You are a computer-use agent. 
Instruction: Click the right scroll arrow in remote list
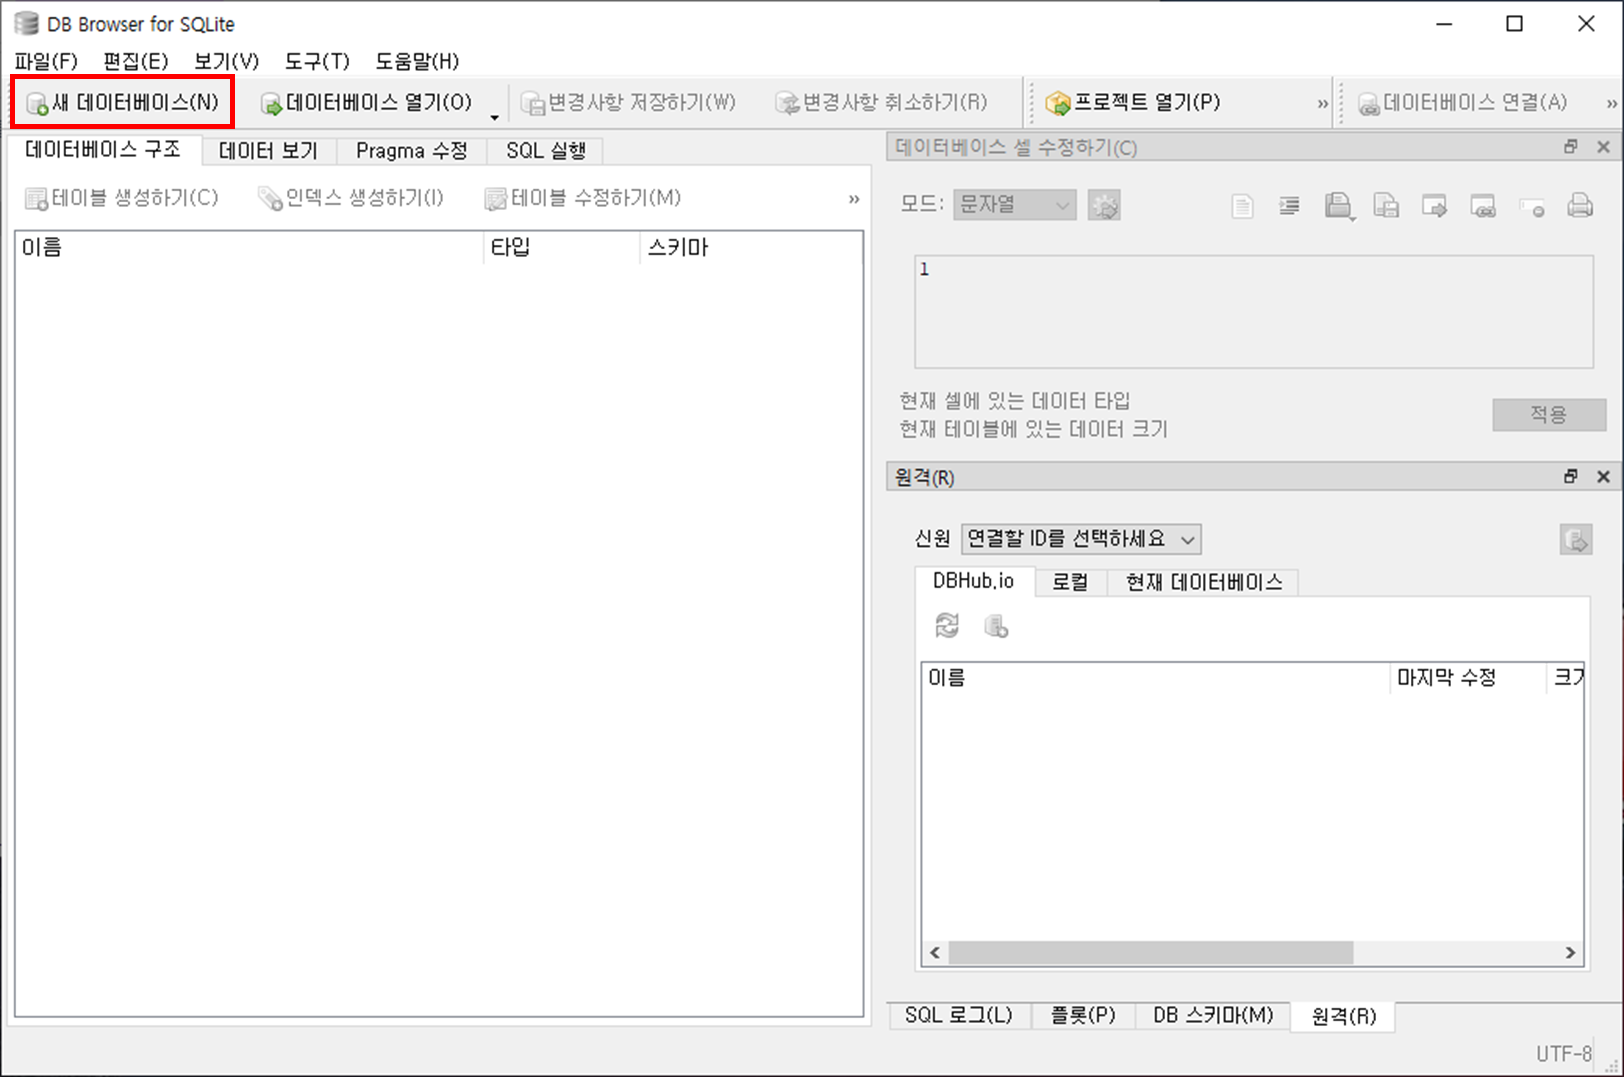1571,953
